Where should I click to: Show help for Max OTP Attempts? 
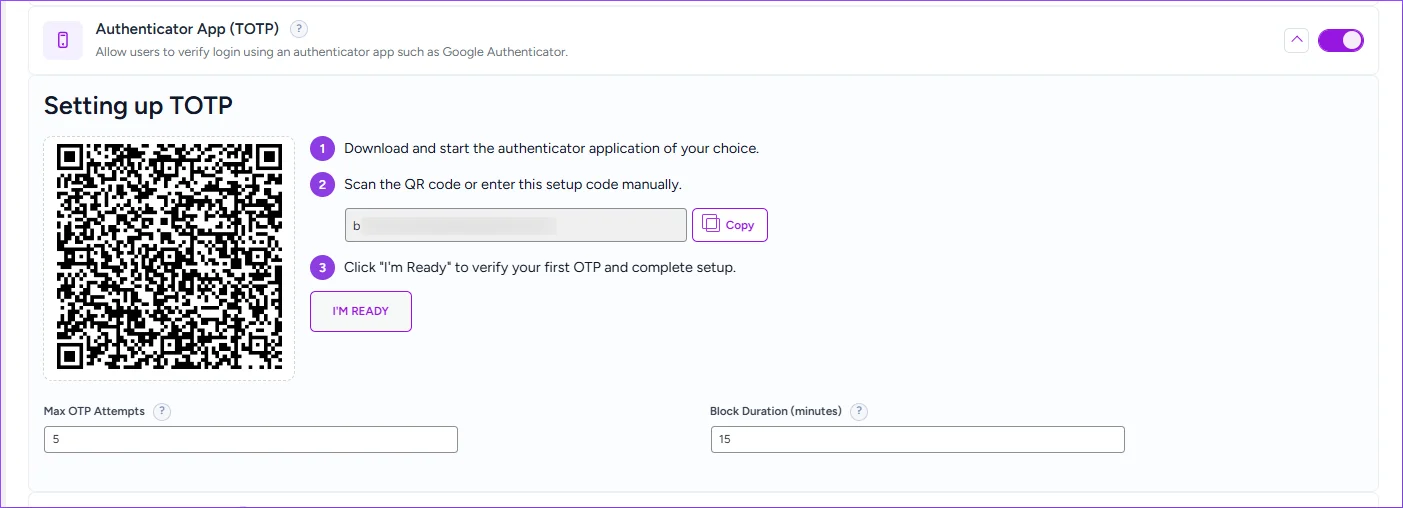coord(162,411)
